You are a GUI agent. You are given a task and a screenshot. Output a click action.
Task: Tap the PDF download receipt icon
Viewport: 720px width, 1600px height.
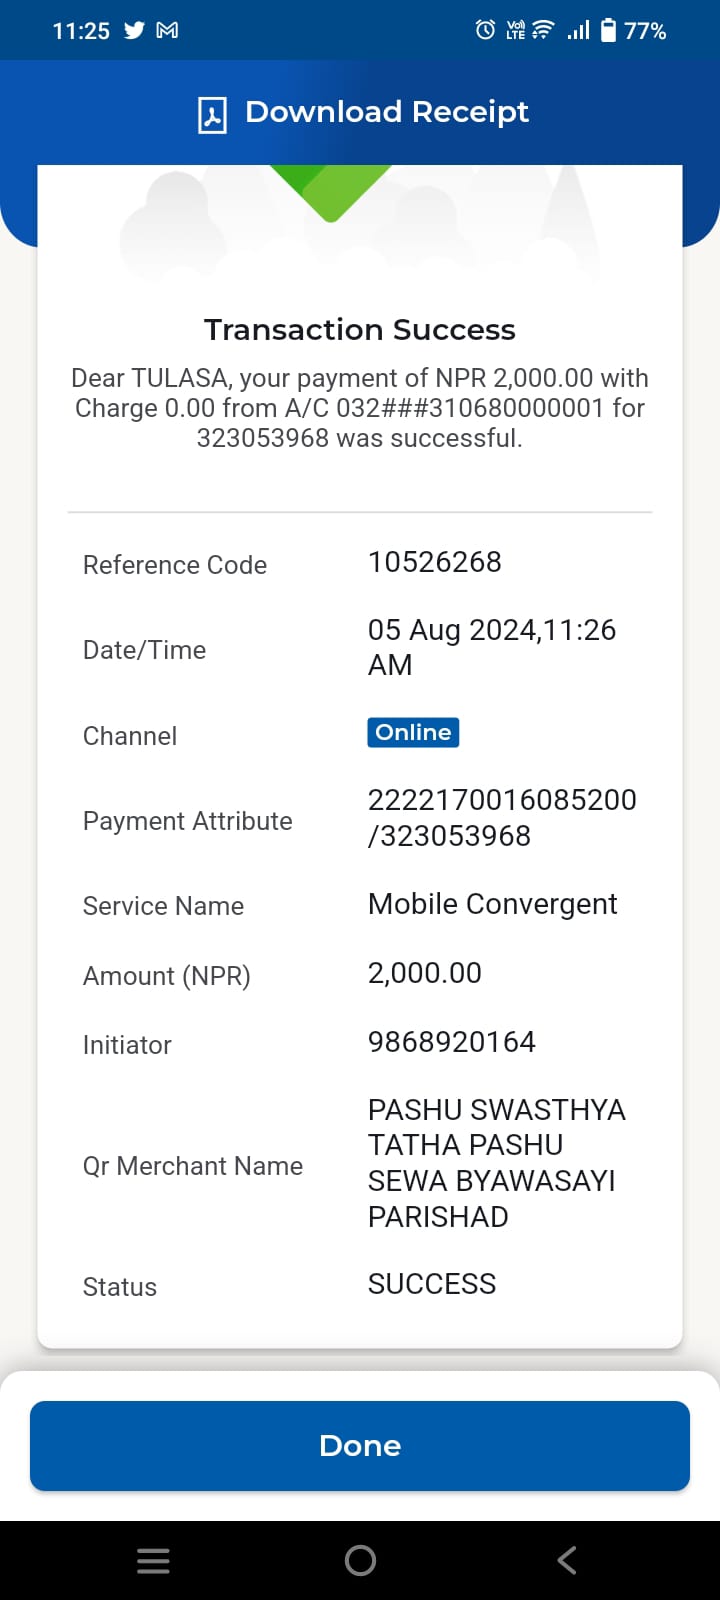click(x=212, y=115)
